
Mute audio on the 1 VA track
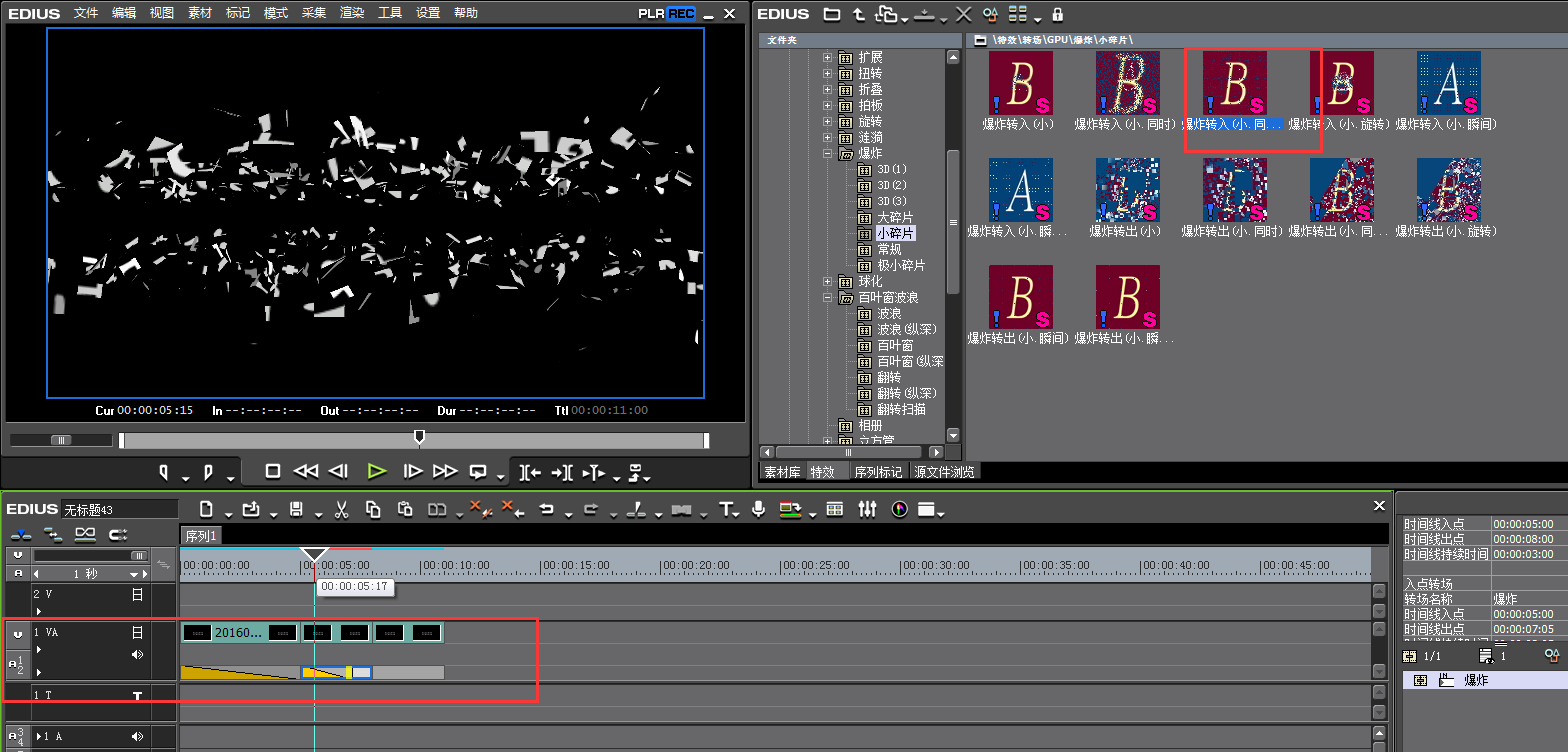pyautogui.click(x=138, y=655)
